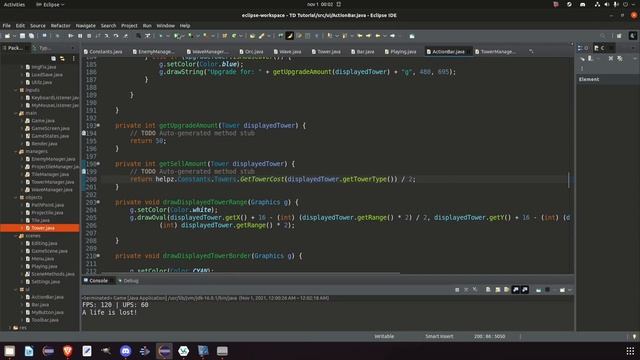Viewport: 640px width, 360px height.
Task: Click Collapse All in Package Explorer
Action: coord(53,58)
